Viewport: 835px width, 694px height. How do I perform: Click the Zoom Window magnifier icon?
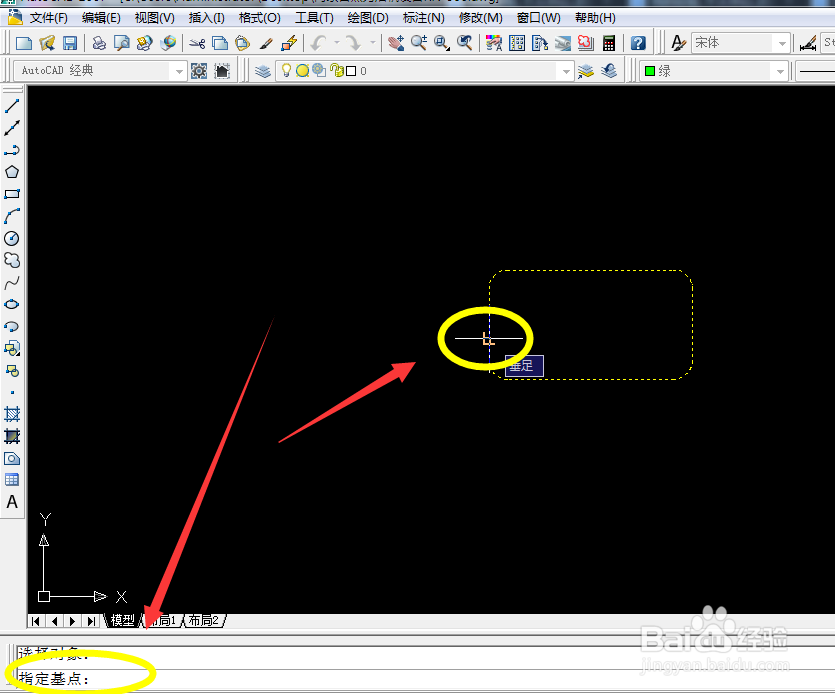click(x=441, y=43)
